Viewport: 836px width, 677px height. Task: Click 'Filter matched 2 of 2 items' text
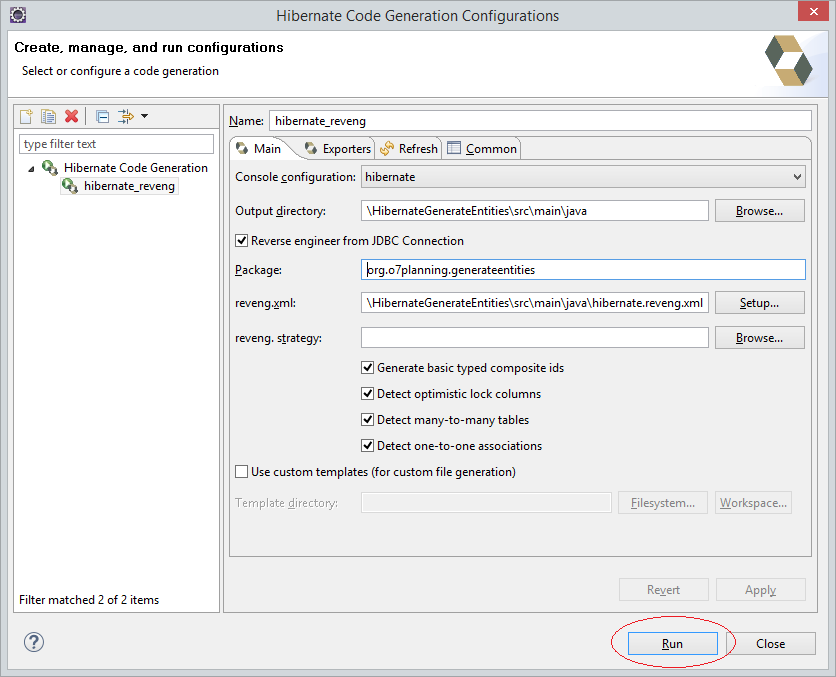click(89, 600)
